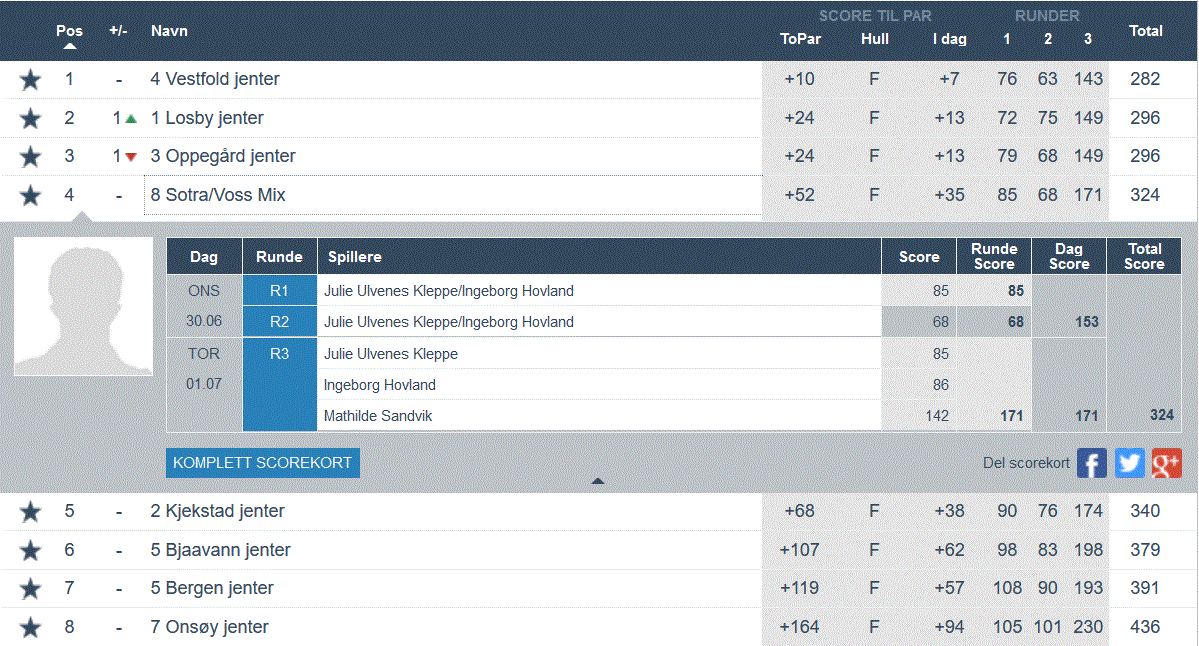The width and height of the screenshot is (1199, 646).
Task: Click the star icon beside Sotra/Voss Mix
Action: coord(30,196)
